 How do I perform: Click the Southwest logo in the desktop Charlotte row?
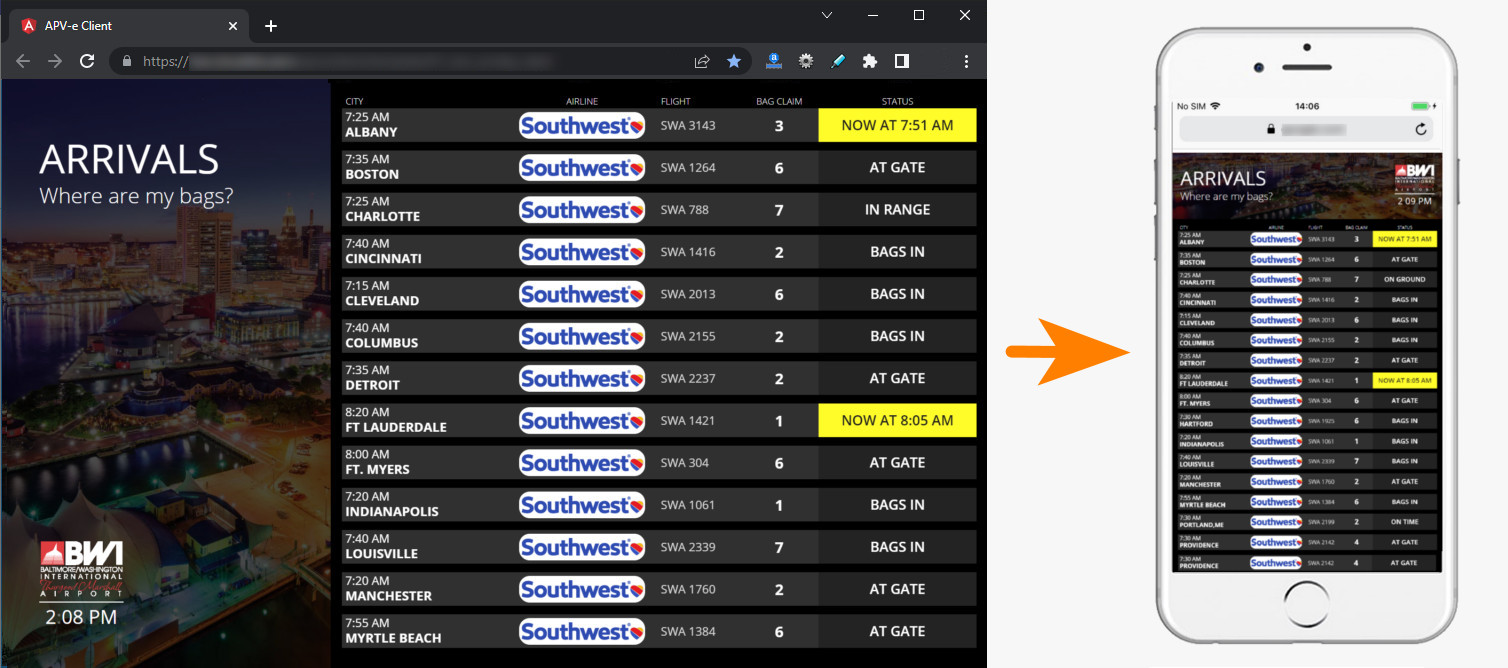(582, 210)
